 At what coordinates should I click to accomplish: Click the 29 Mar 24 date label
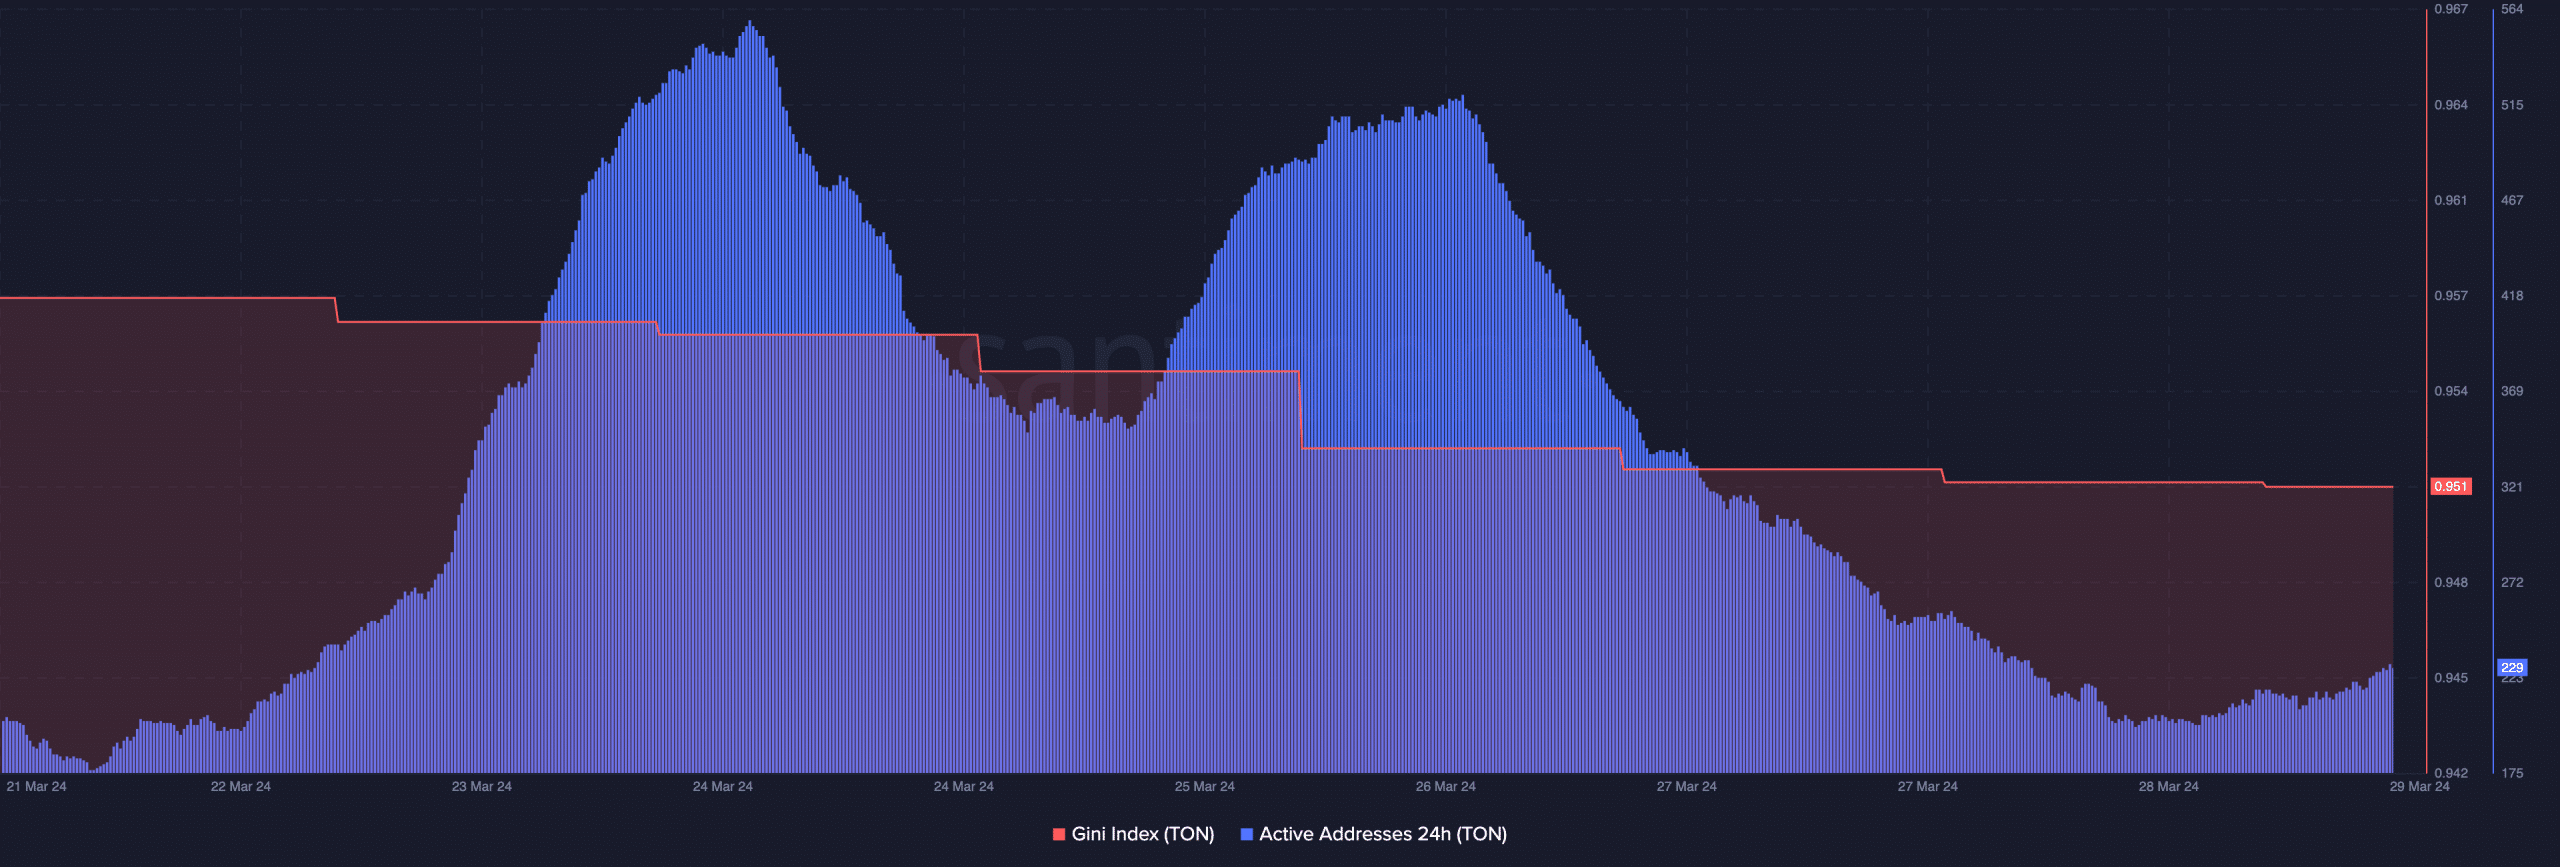[x=2420, y=787]
